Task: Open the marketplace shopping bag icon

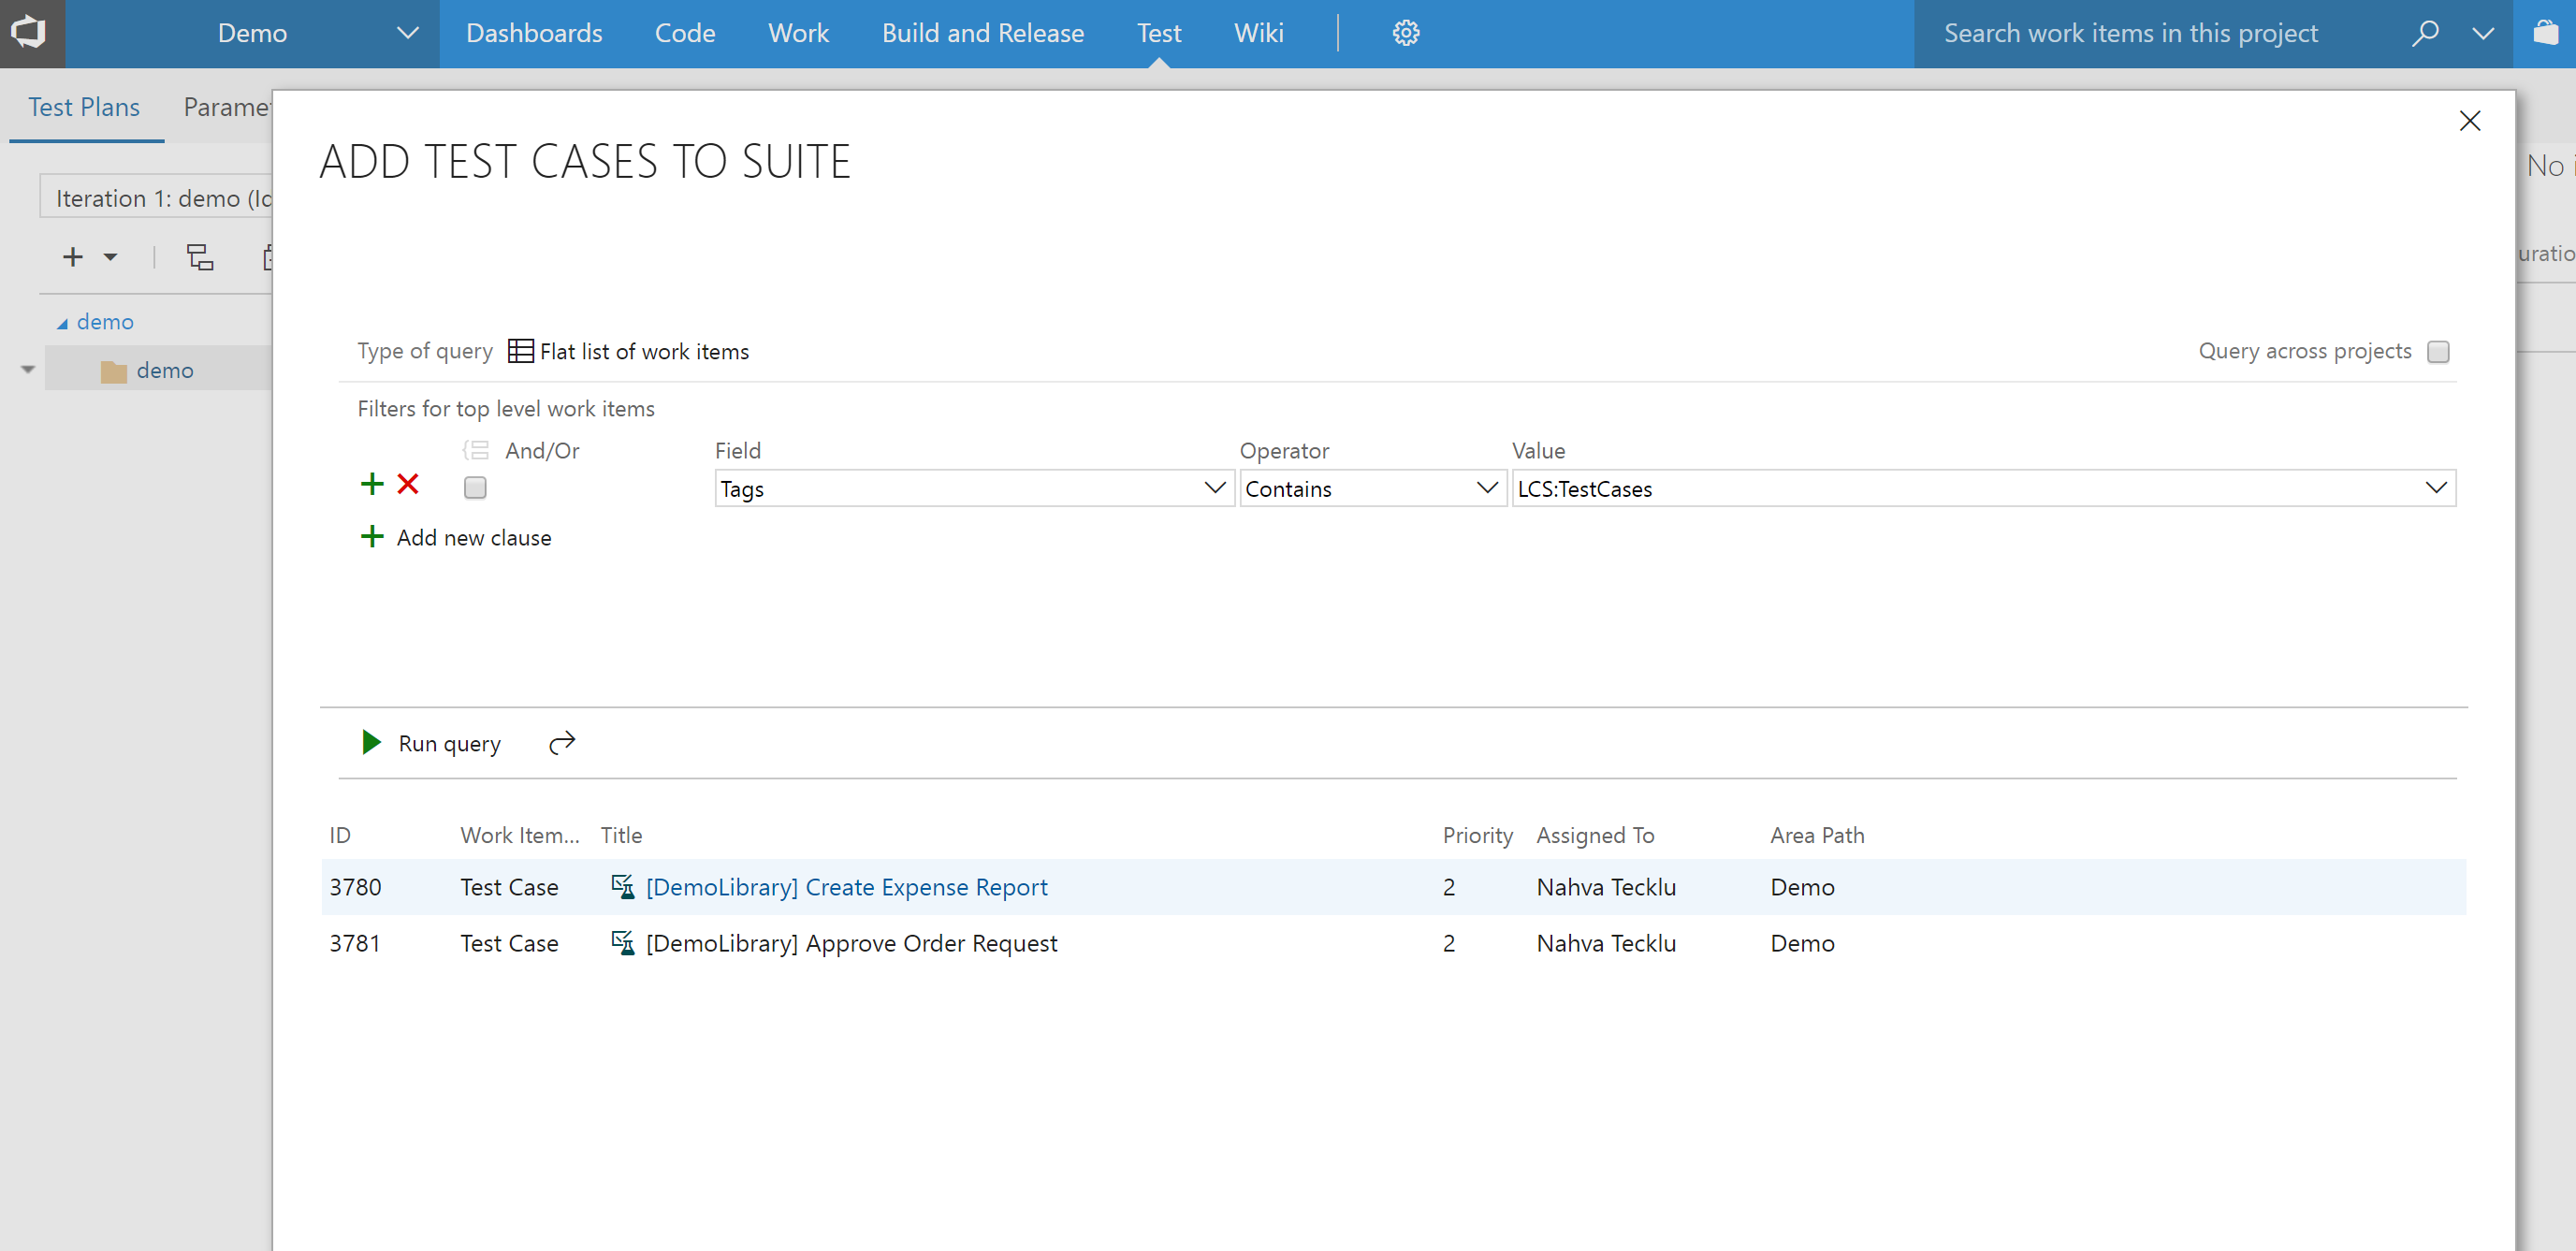Action: tap(2546, 33)
